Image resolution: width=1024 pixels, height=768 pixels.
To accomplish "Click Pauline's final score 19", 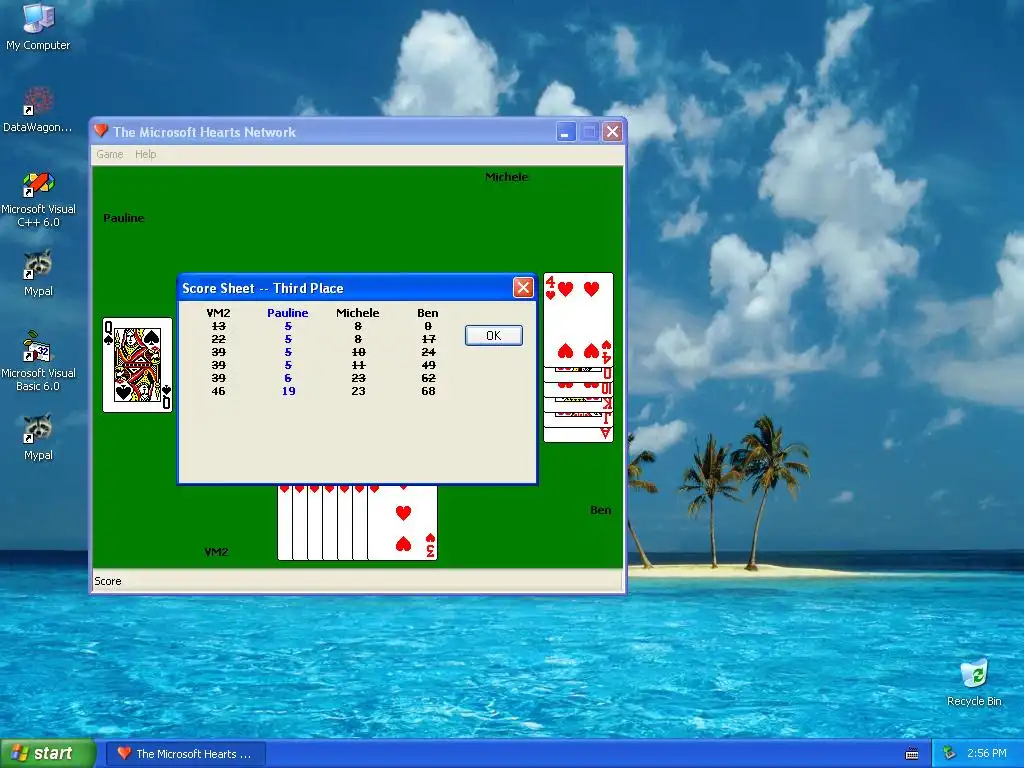I will (x=288, y=391).
